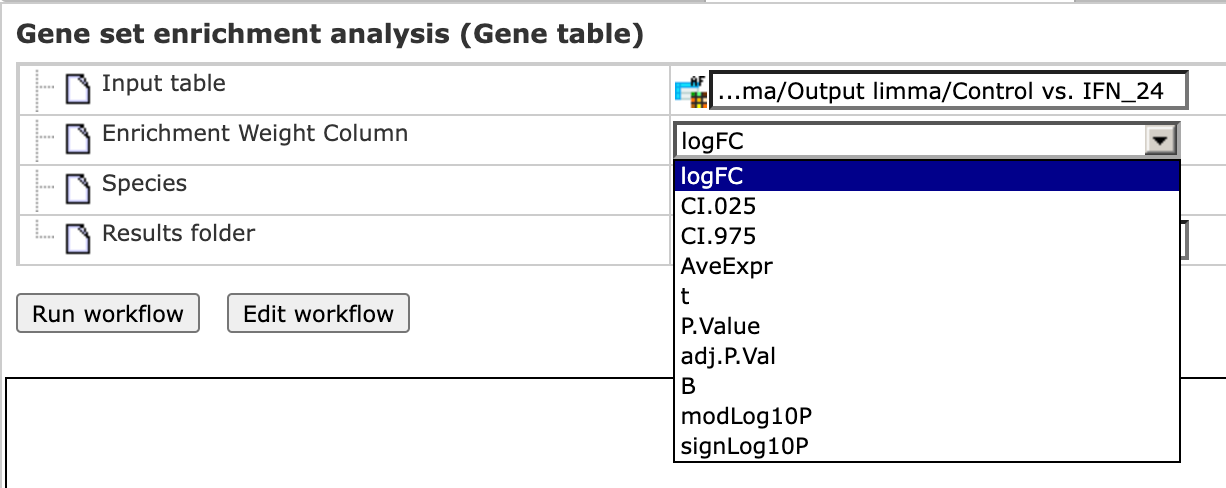Open the Edit workflow button
This screenshot has width=1226, height=488.
point(319,314)
